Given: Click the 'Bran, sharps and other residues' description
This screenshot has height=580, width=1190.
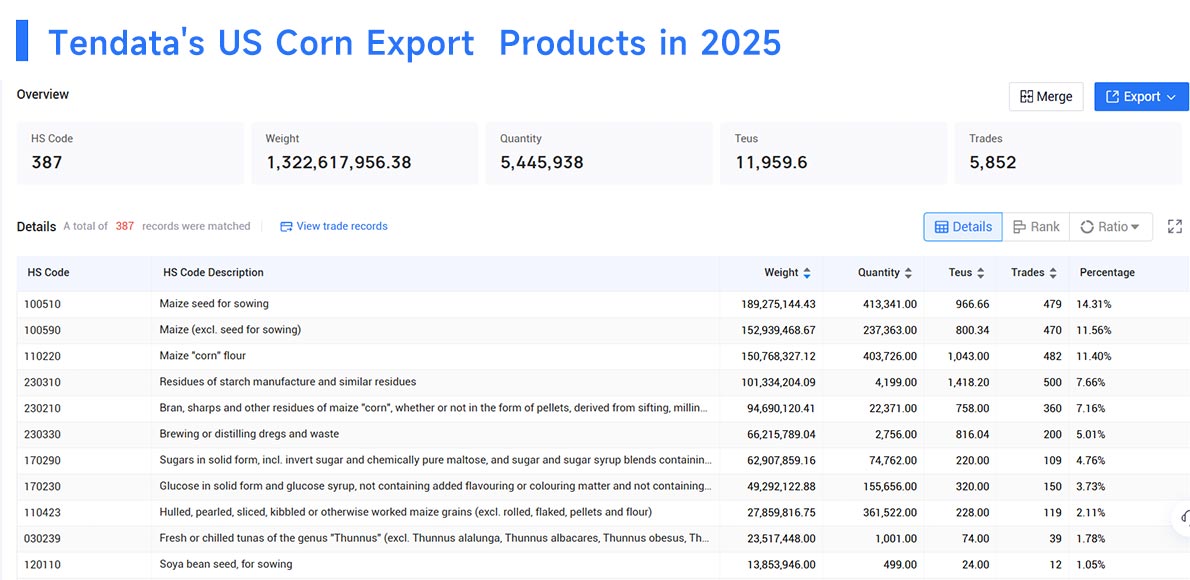Looking at the screenshot, I should (x=435, y=408).
